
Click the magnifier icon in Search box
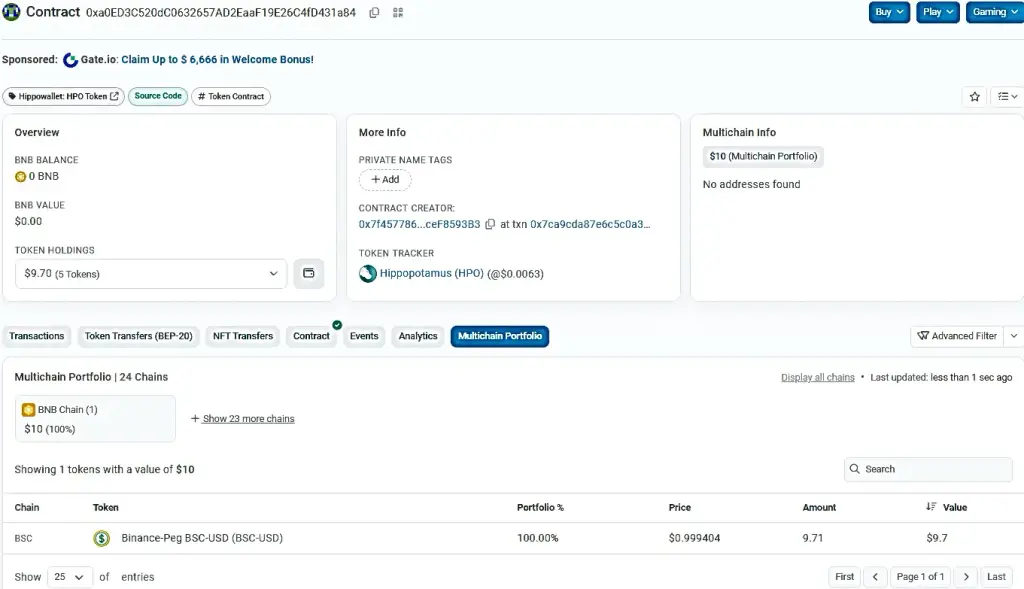tap(854, 469)
